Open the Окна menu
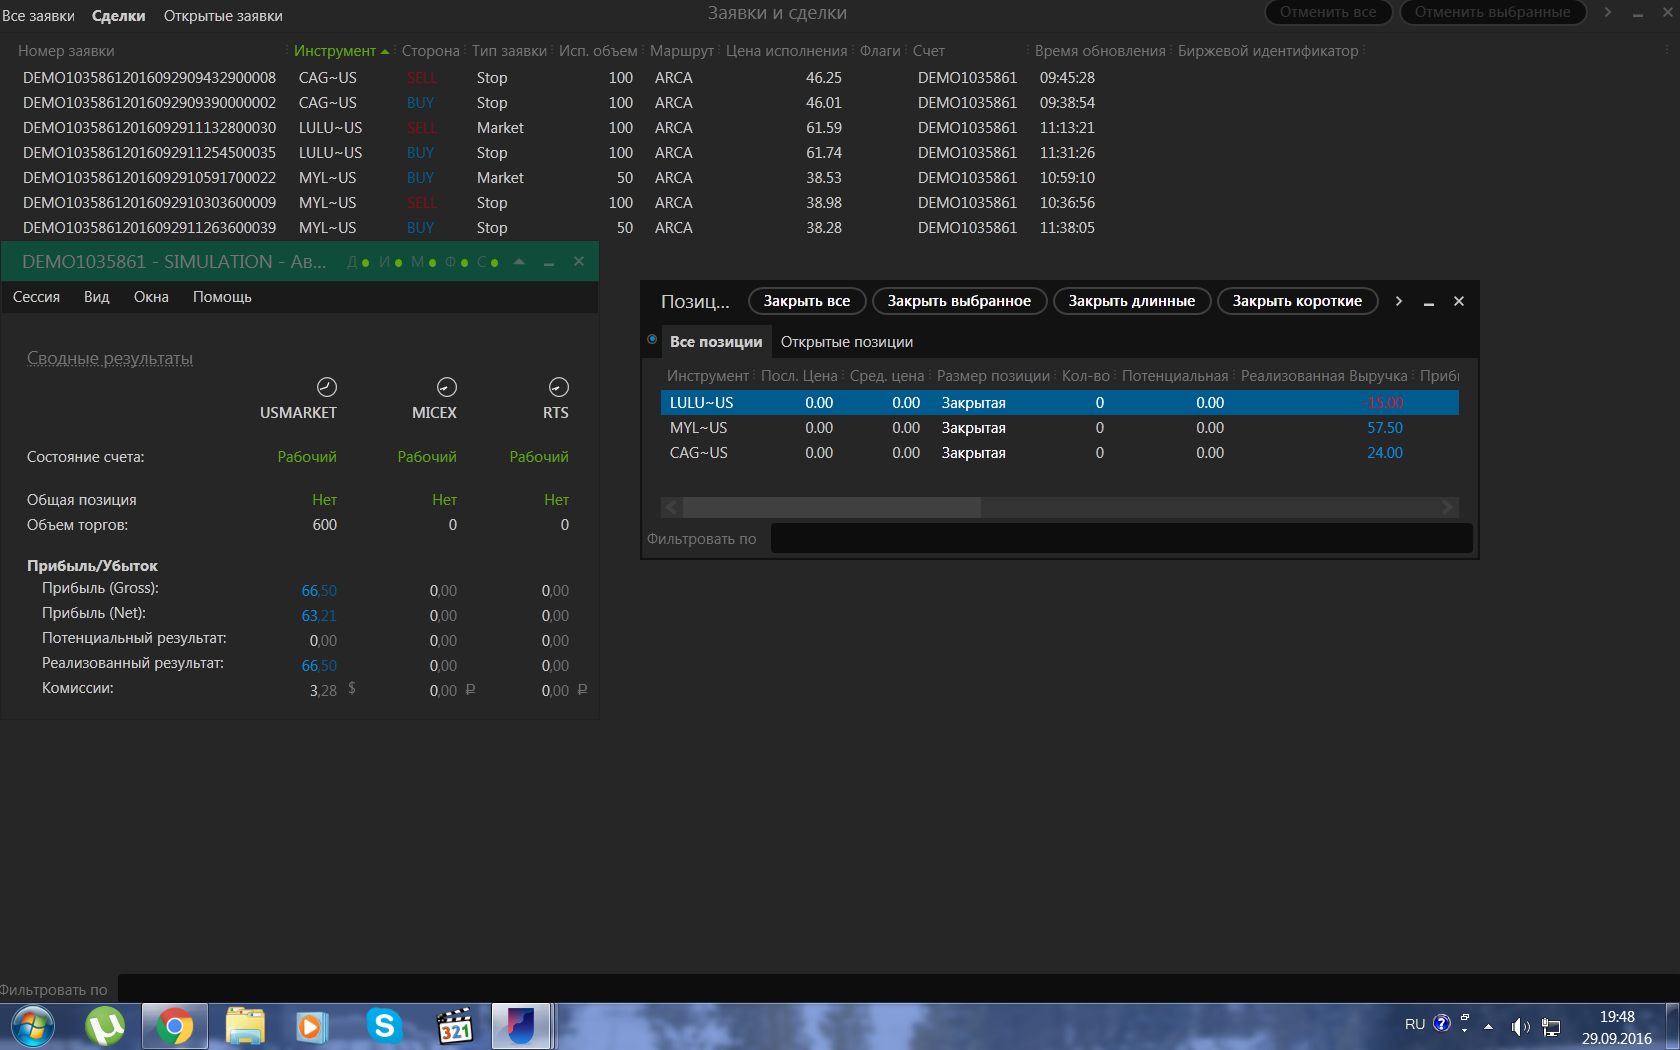This screenshot has width=1680, height=1050. pyautogui.click(x=151, y=297)
